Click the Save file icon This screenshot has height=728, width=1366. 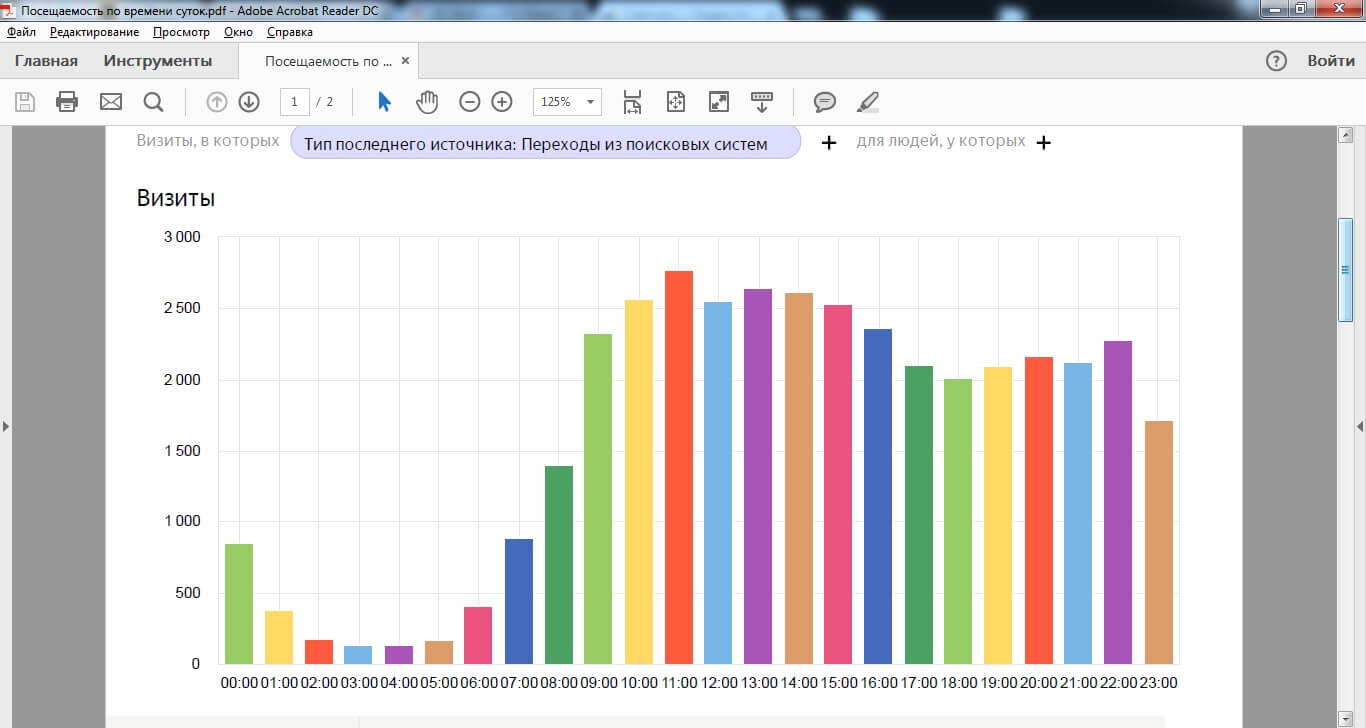tap(25, 102)
